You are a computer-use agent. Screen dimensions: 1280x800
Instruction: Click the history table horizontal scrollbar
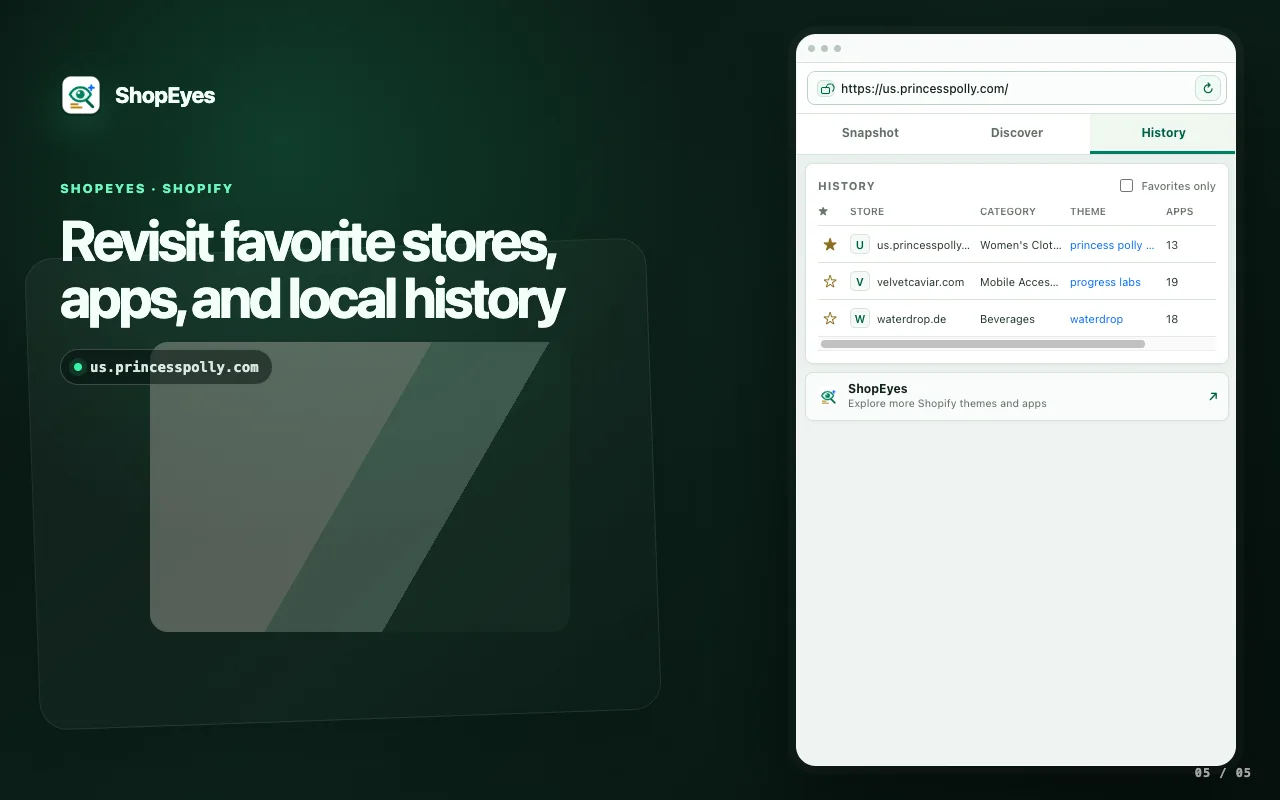(982, 344)
